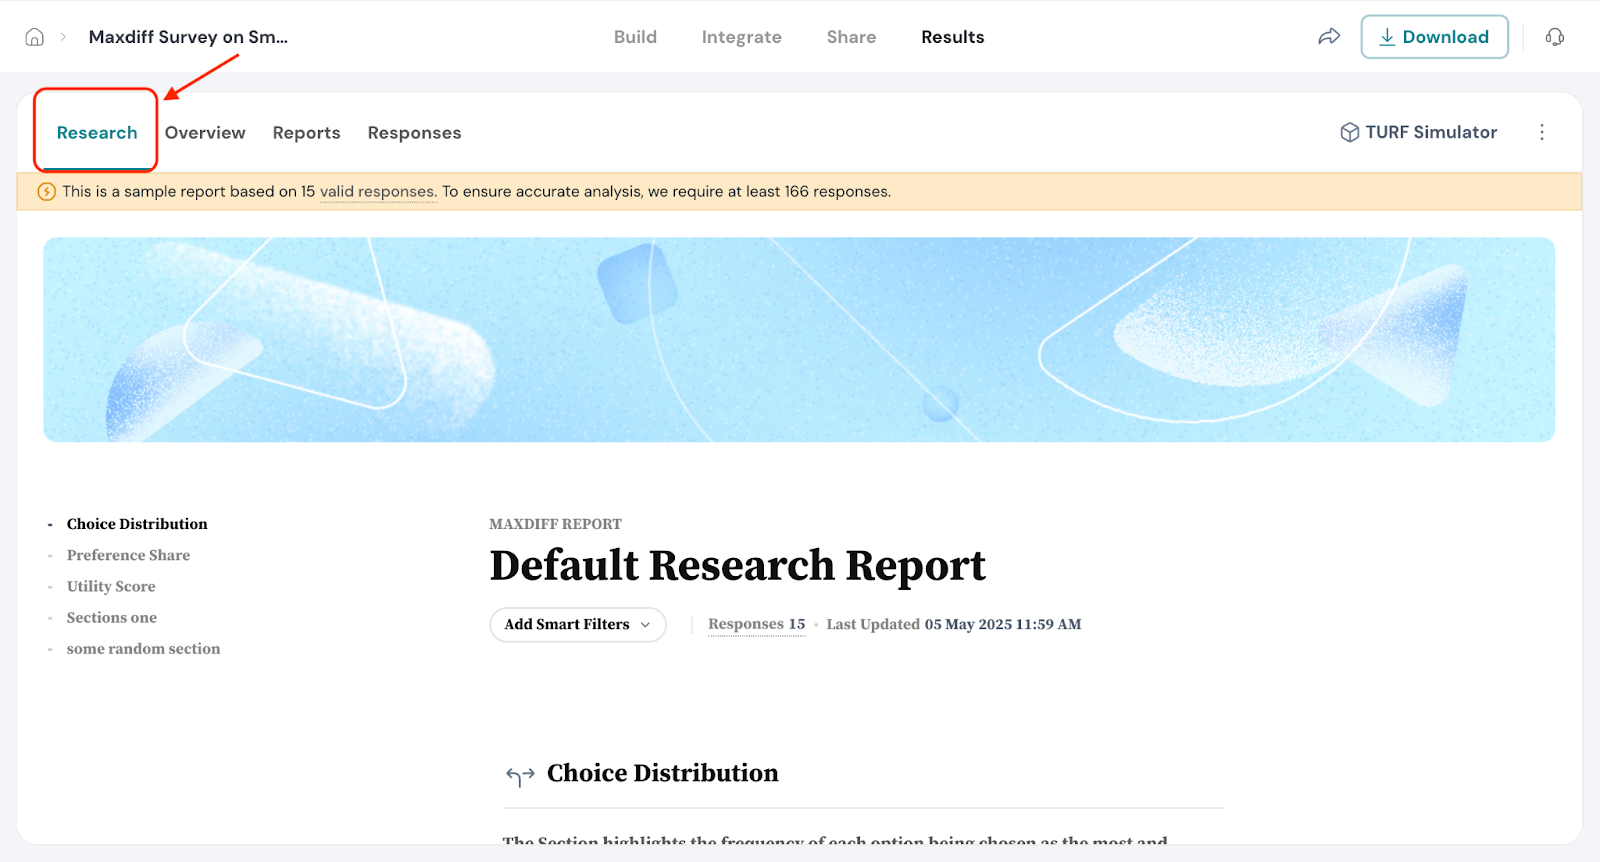Click the home icon in breadcrumb

click(34, 37)
